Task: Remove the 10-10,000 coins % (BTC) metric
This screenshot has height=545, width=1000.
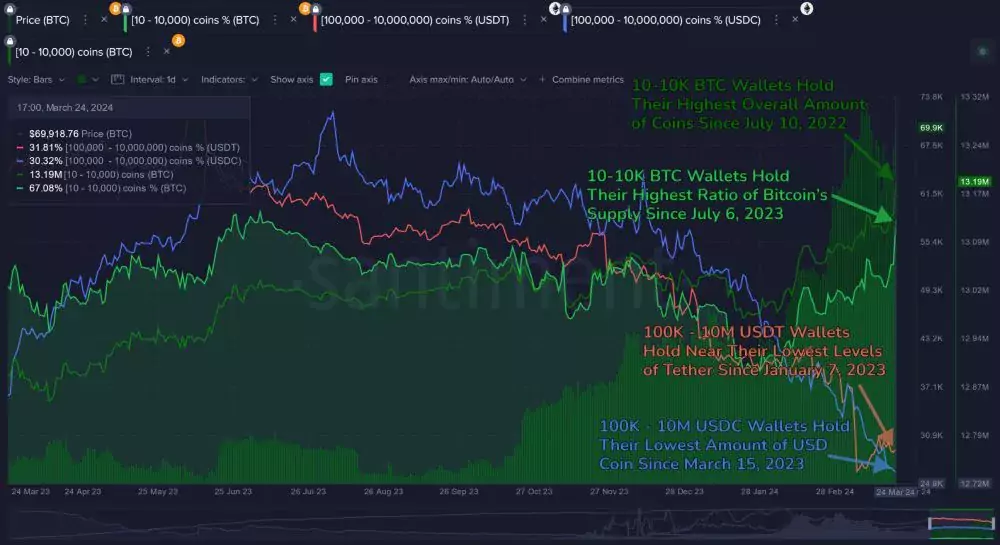Action: (293, 20)
